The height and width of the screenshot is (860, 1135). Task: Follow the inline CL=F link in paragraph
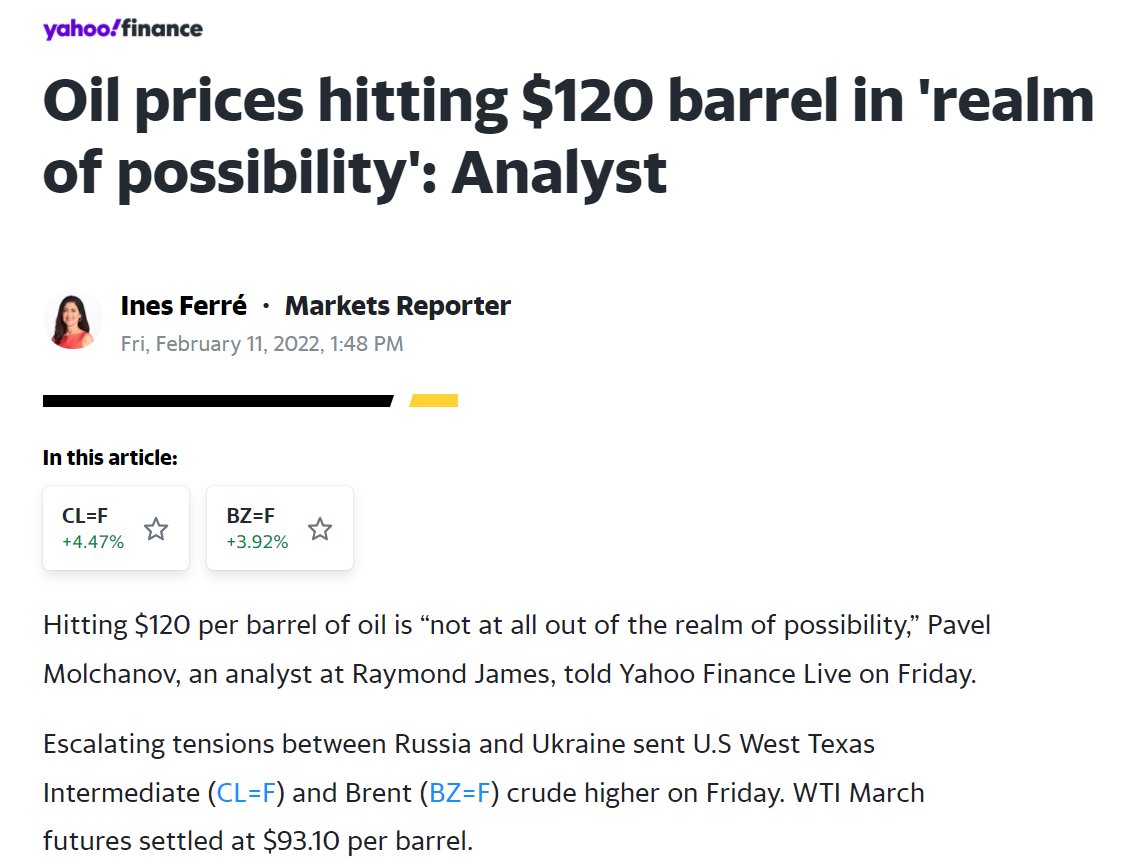(246, 793)
